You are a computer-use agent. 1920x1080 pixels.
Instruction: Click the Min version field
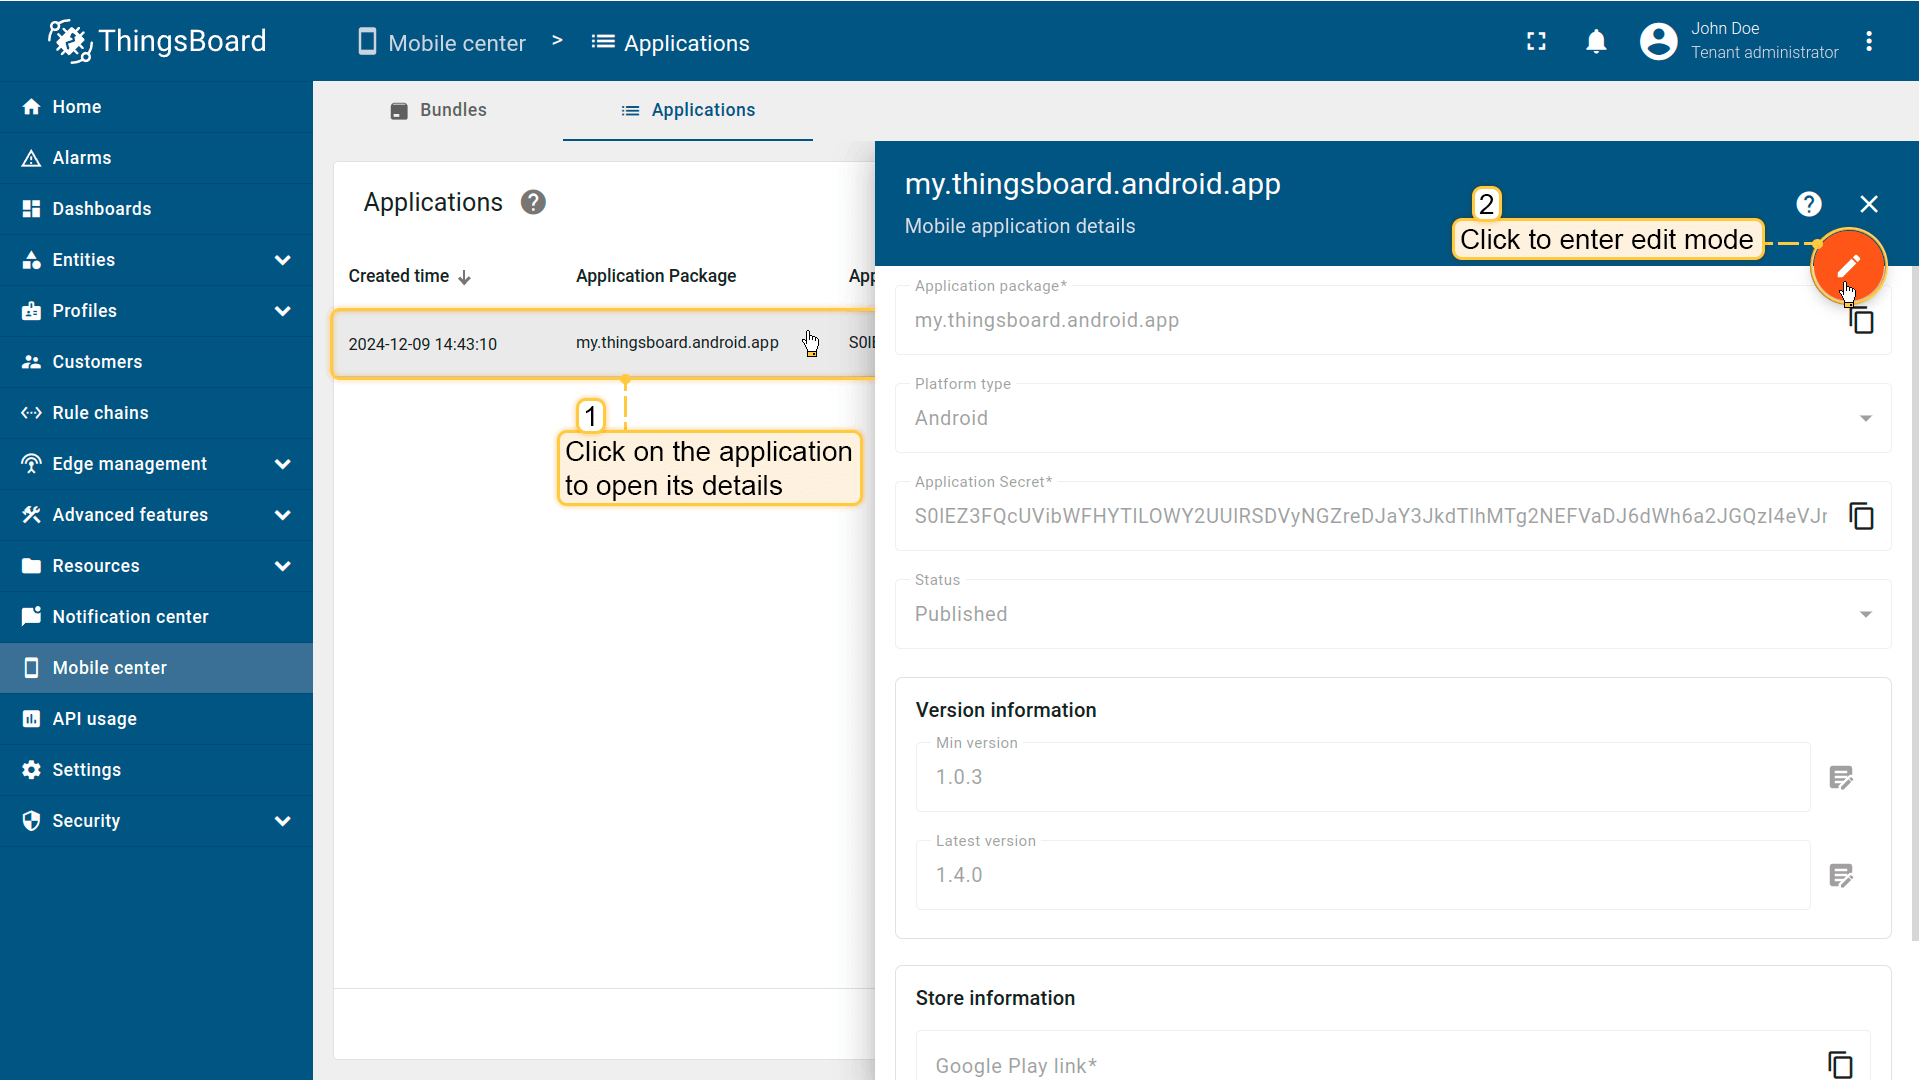coord(1362,777)
